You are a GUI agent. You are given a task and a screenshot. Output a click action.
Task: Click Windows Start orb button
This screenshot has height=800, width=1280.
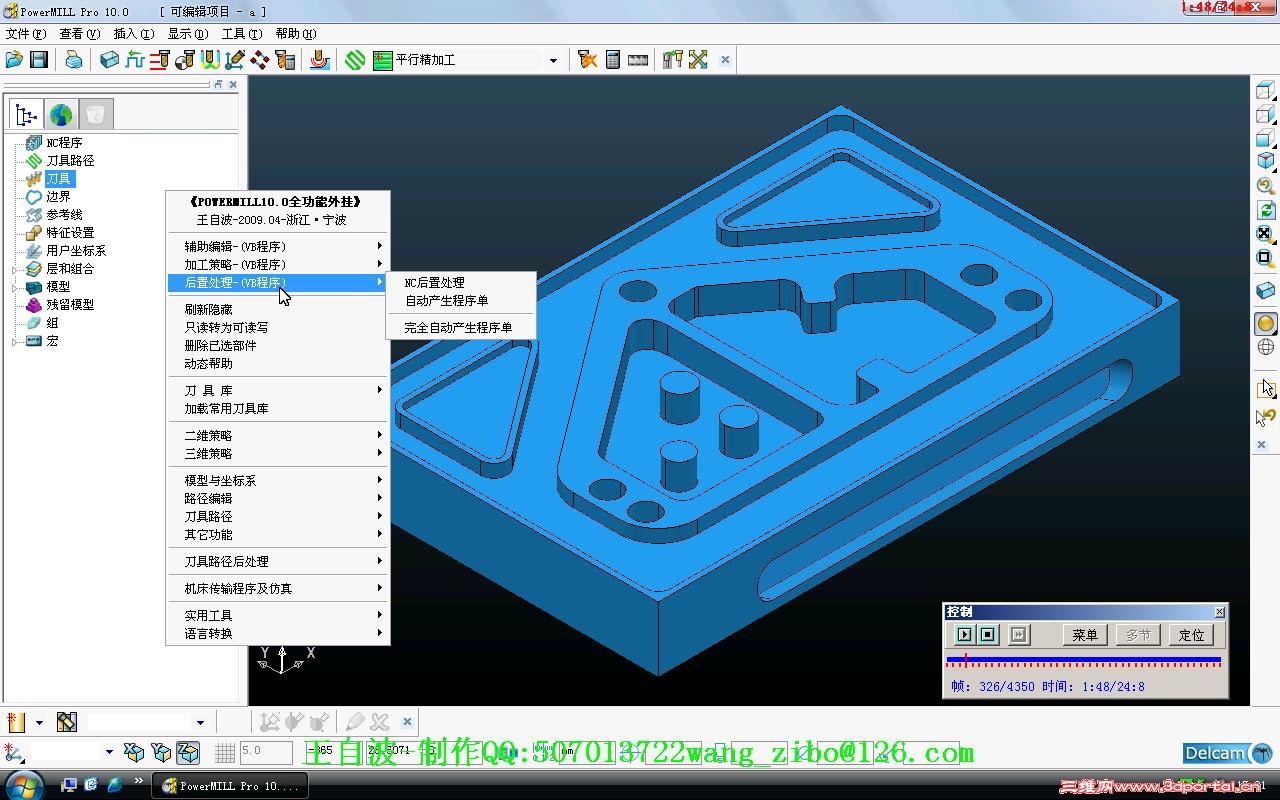coord(23,785)
